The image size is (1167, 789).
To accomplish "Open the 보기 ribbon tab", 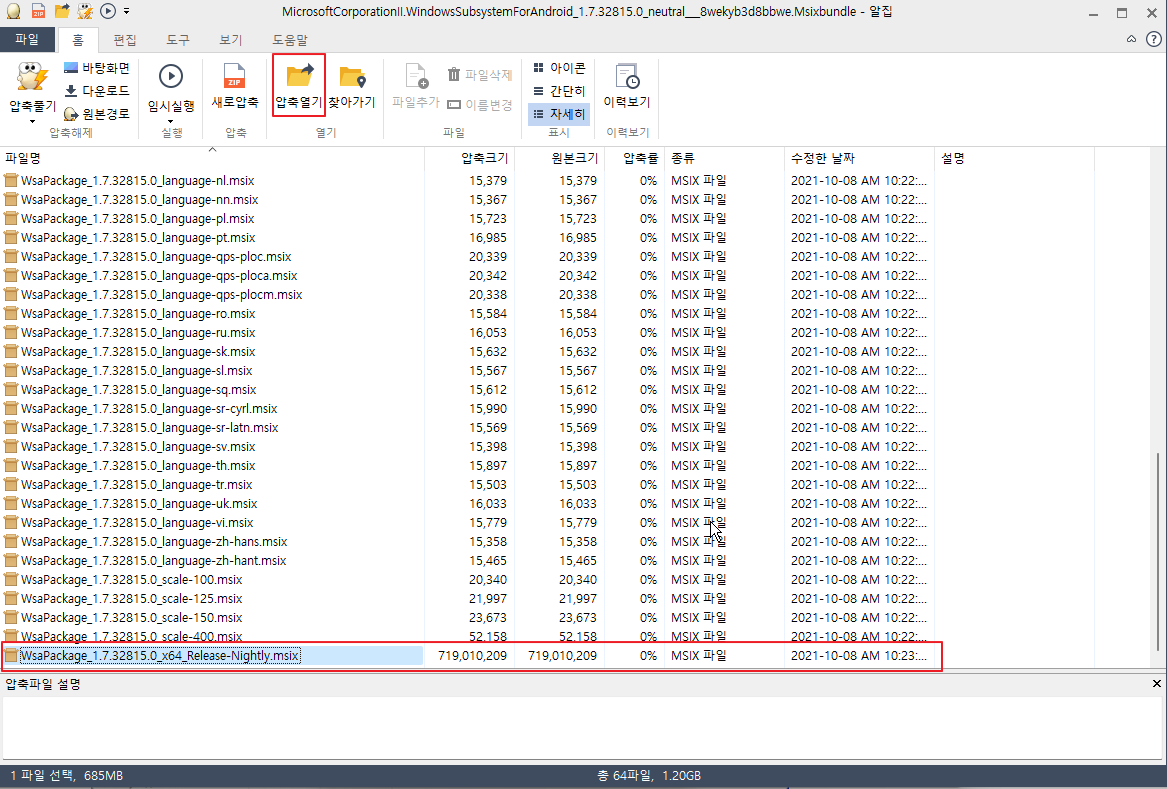I will tap(230, 39).
